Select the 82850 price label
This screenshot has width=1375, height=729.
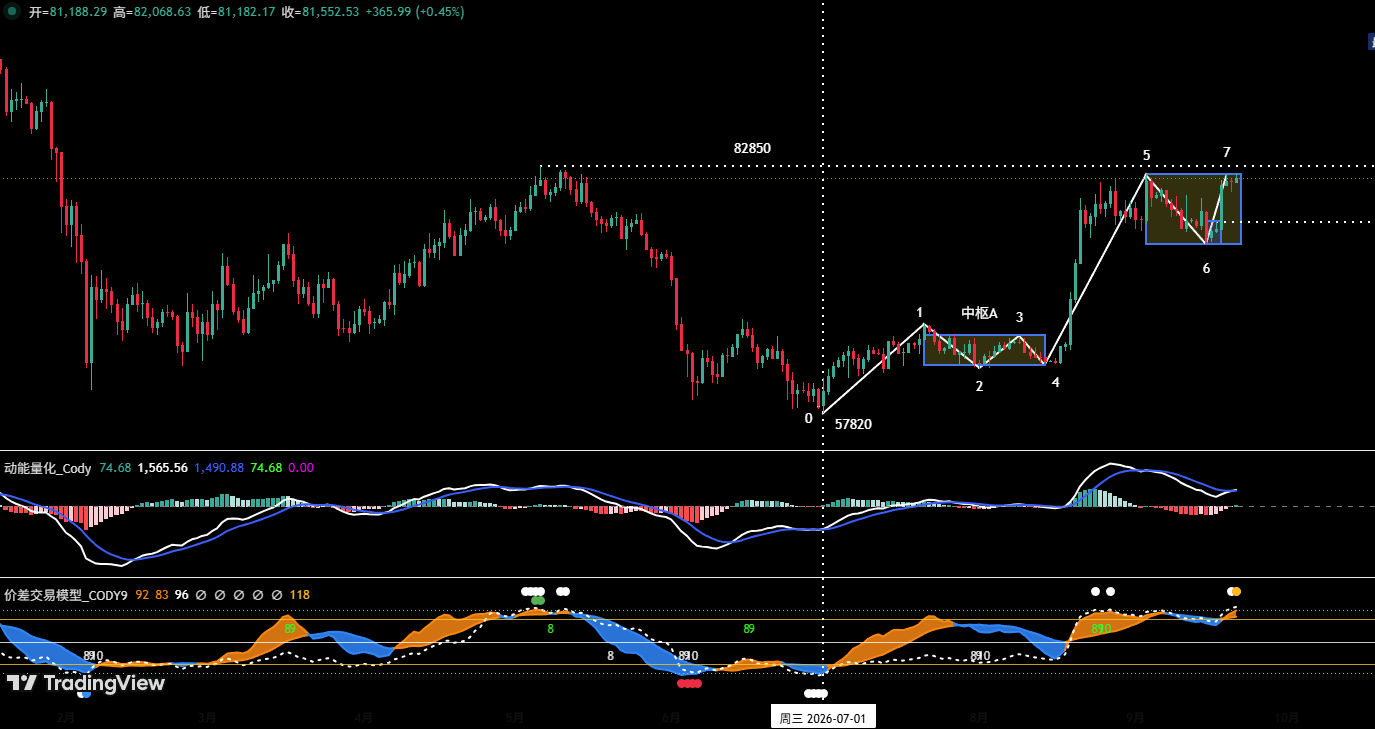(752, 148)
